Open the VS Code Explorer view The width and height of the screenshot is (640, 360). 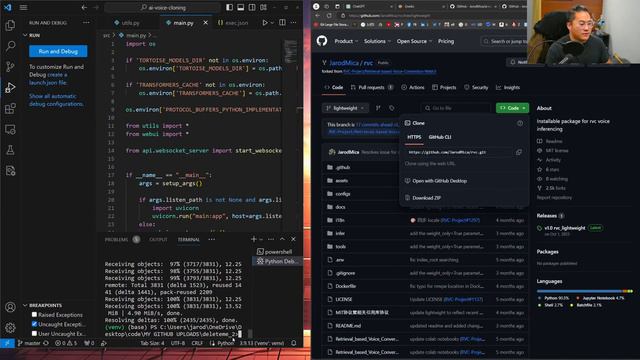[10, 25]
